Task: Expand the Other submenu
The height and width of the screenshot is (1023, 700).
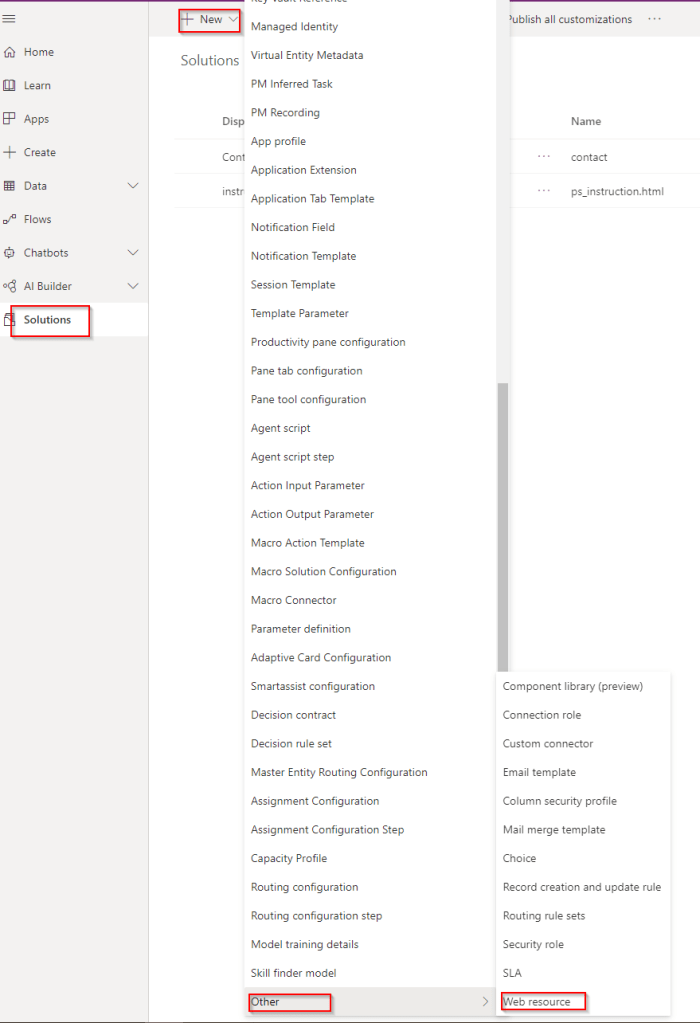Action: click(x=370, y=1001)
